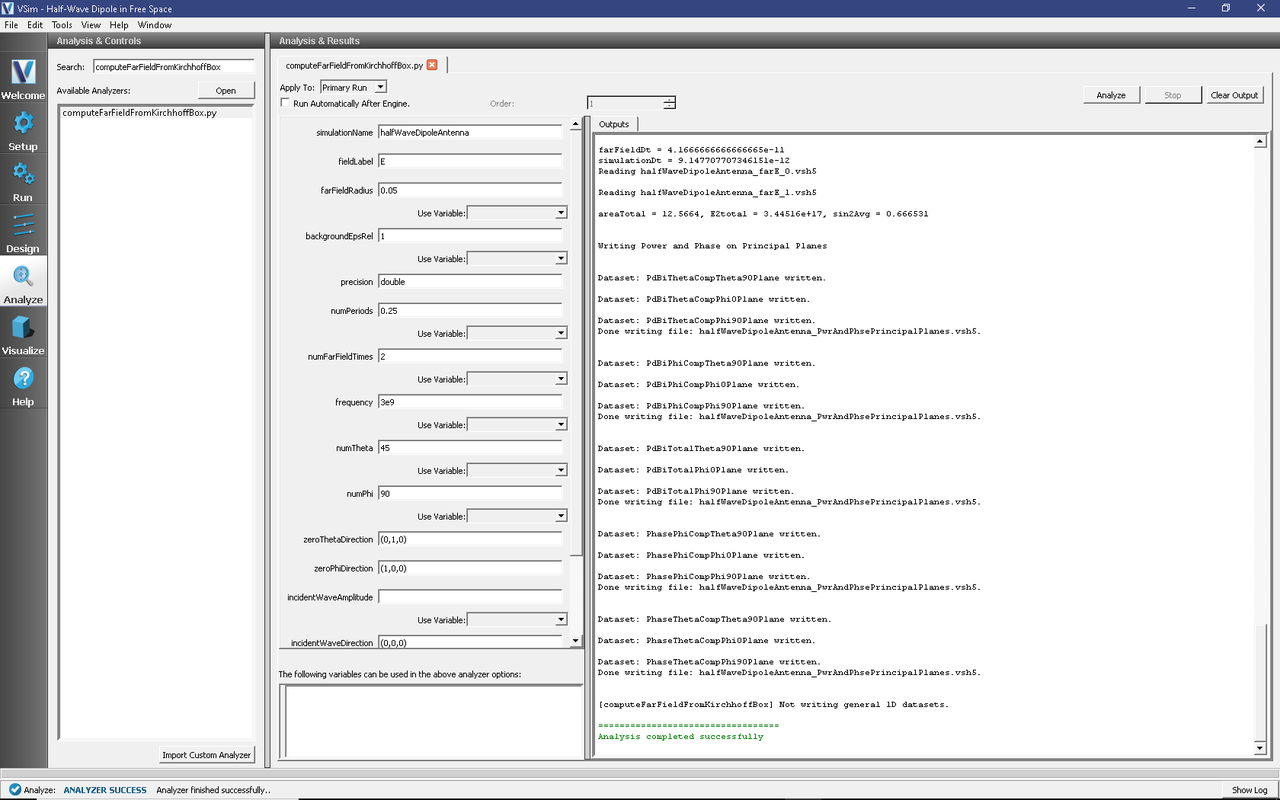Open the Window menu
The image size is (1280, 800).
[154, 25]
